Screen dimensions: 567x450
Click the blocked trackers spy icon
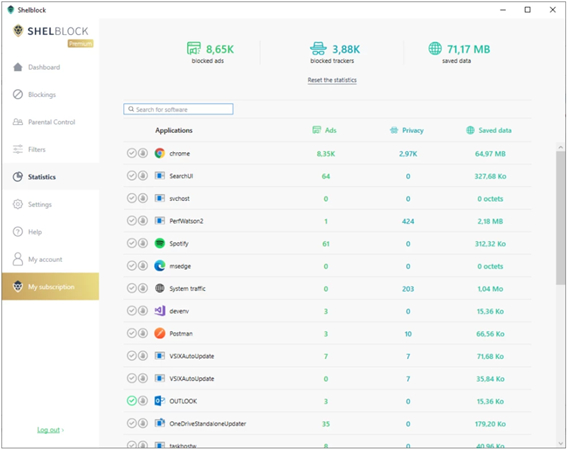pyautogui.click(x=318, y=48)
